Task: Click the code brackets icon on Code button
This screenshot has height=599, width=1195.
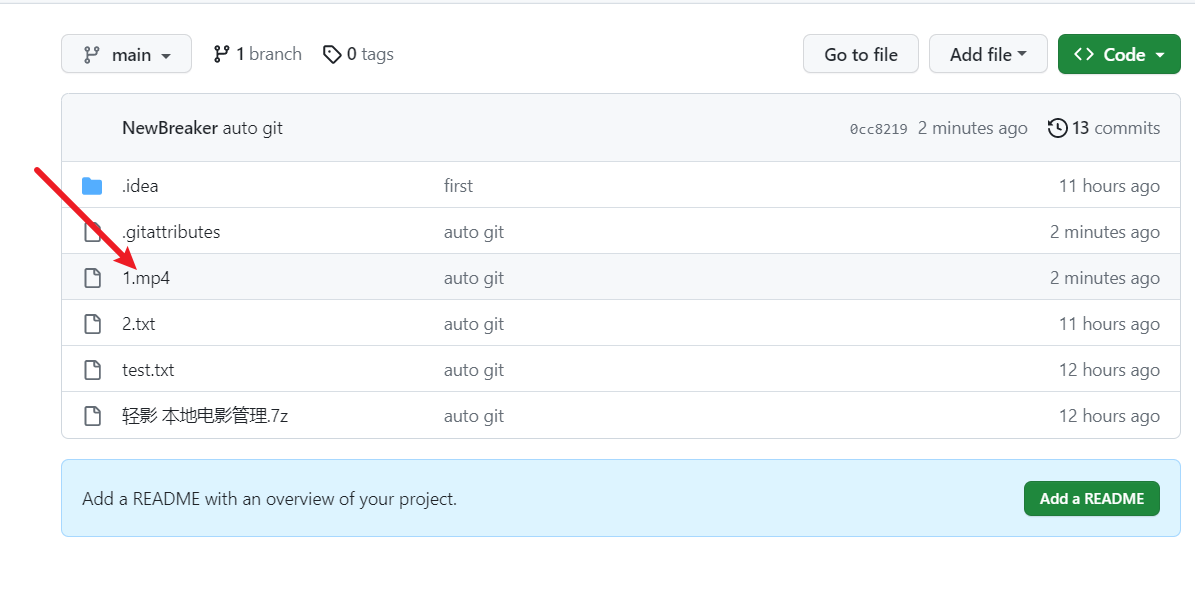Action: (1085, 54)
